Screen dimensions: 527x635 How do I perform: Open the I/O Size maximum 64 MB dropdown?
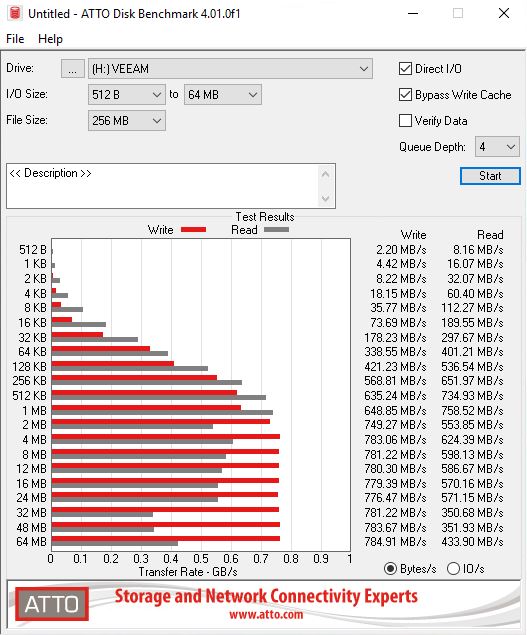[222, 95]
